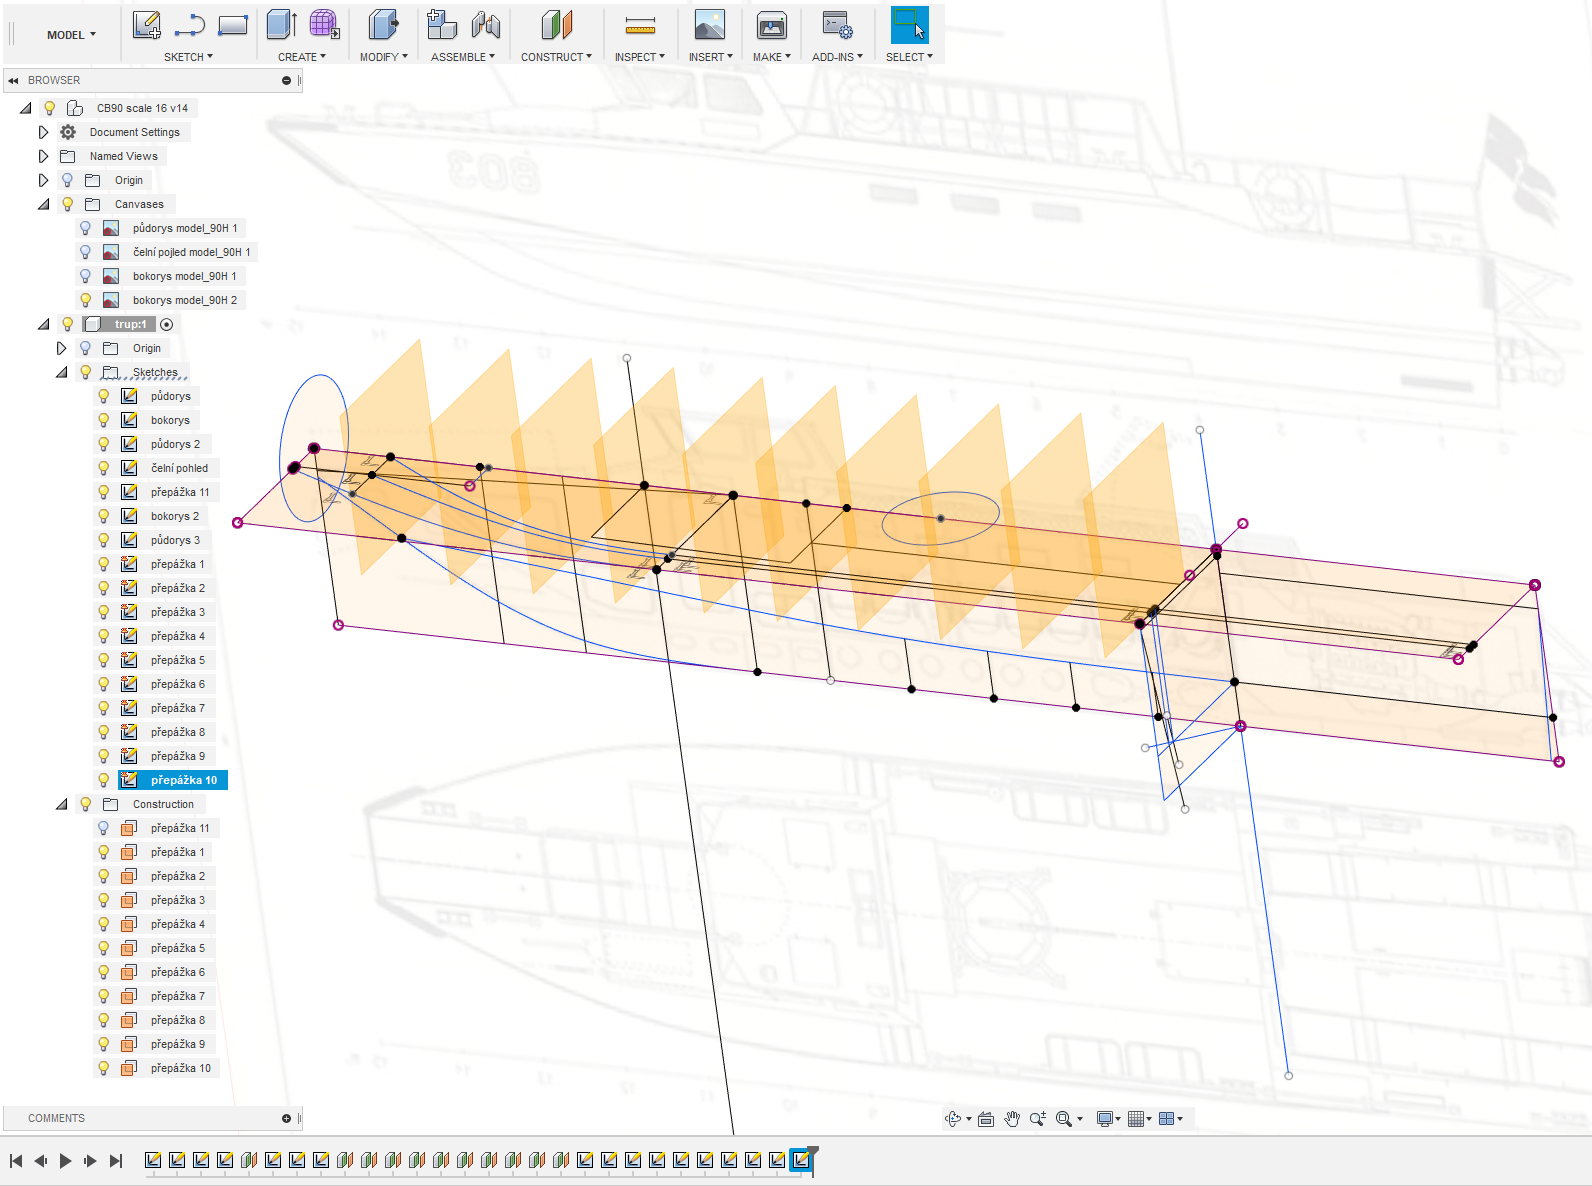Viewport: 1592px width, 1186px height.
Task: Click the first sketch marker in timeline
Action: tap(153, 1160)
